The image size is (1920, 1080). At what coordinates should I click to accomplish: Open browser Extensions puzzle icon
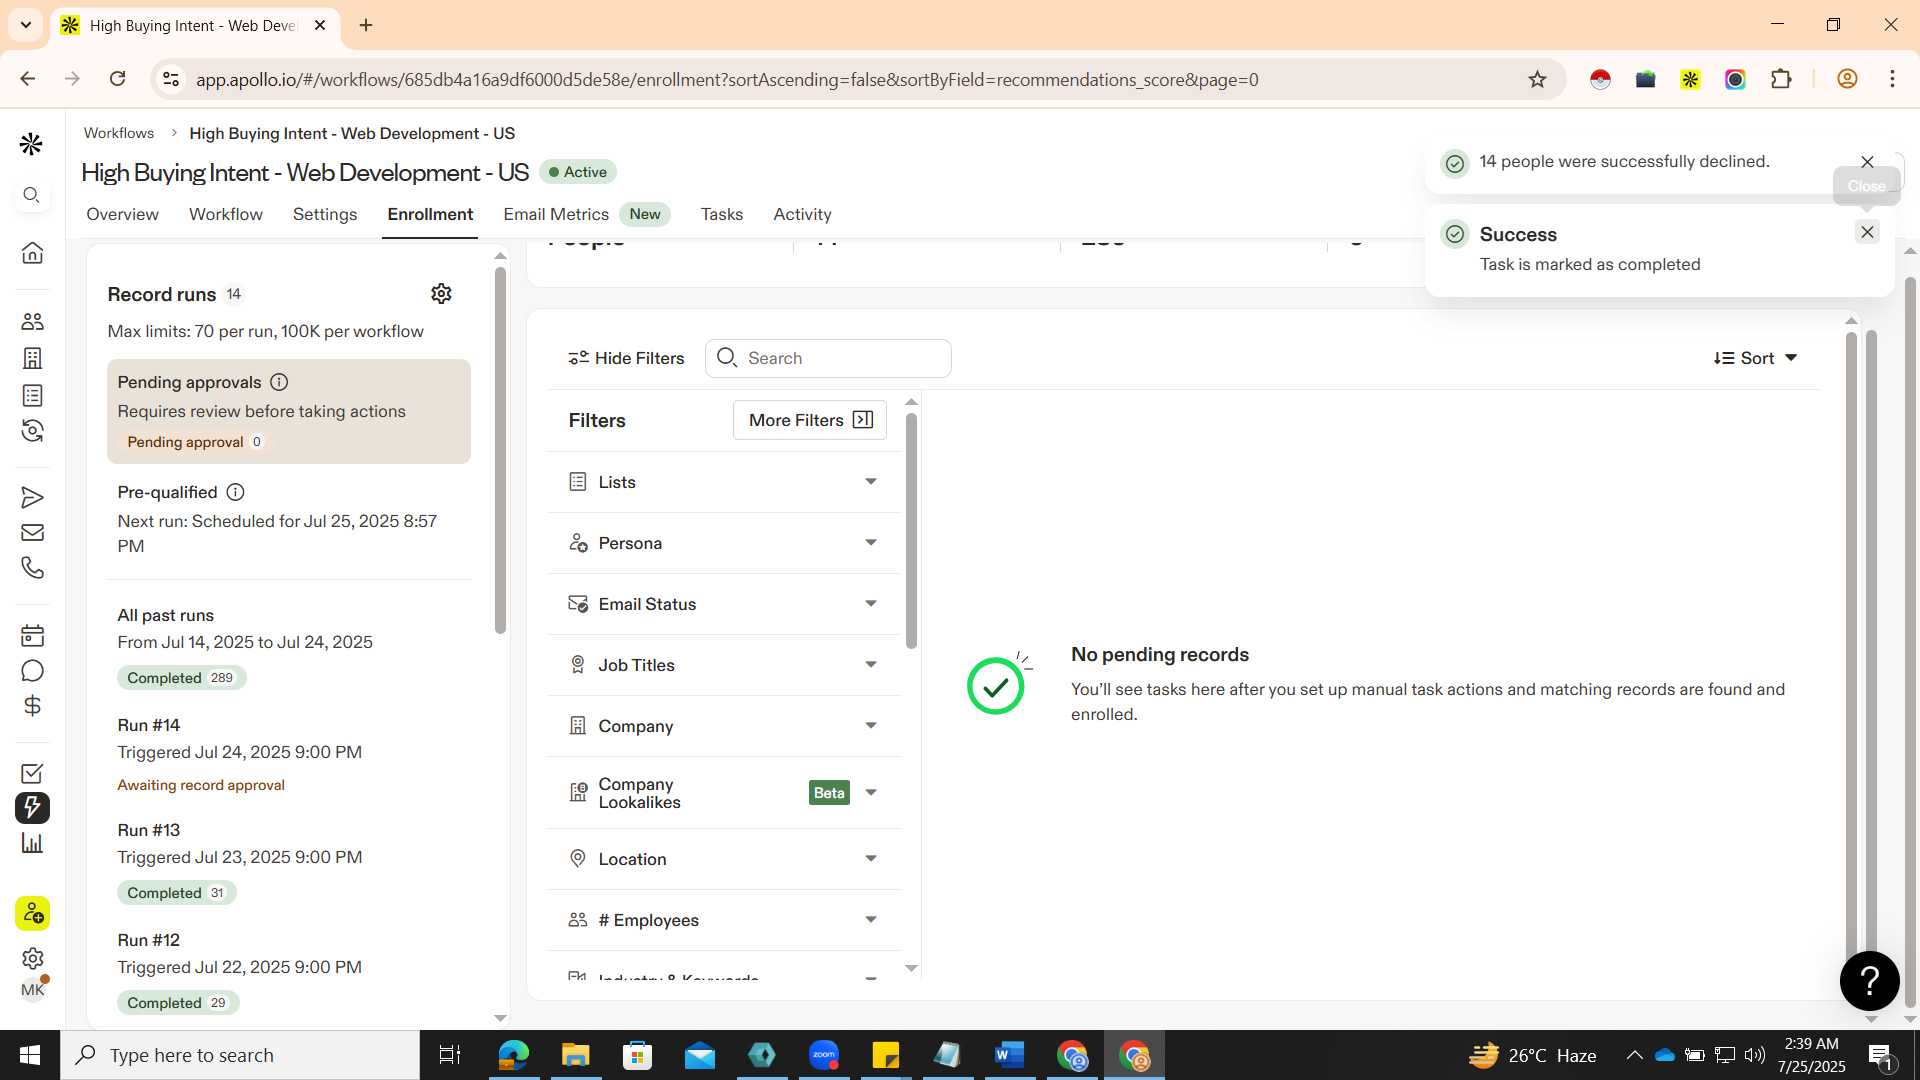pos(1781,80)
